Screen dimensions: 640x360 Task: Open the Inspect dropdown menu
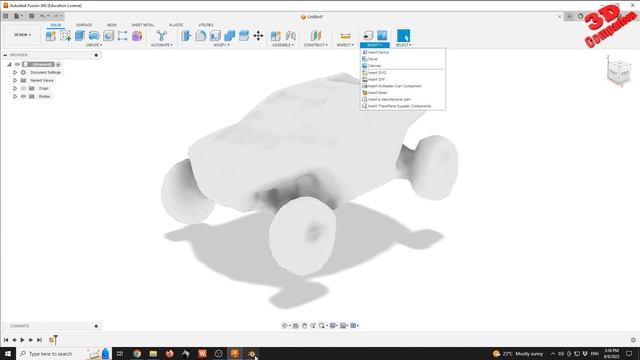click(x=345, y=45)
